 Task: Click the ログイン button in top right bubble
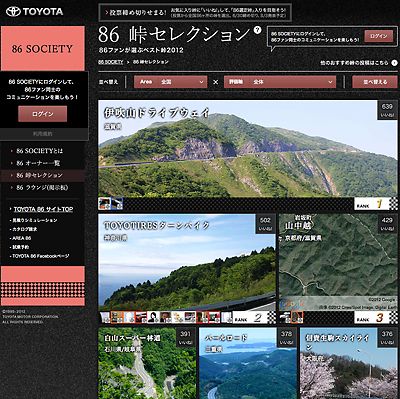[x=378, y=36]
